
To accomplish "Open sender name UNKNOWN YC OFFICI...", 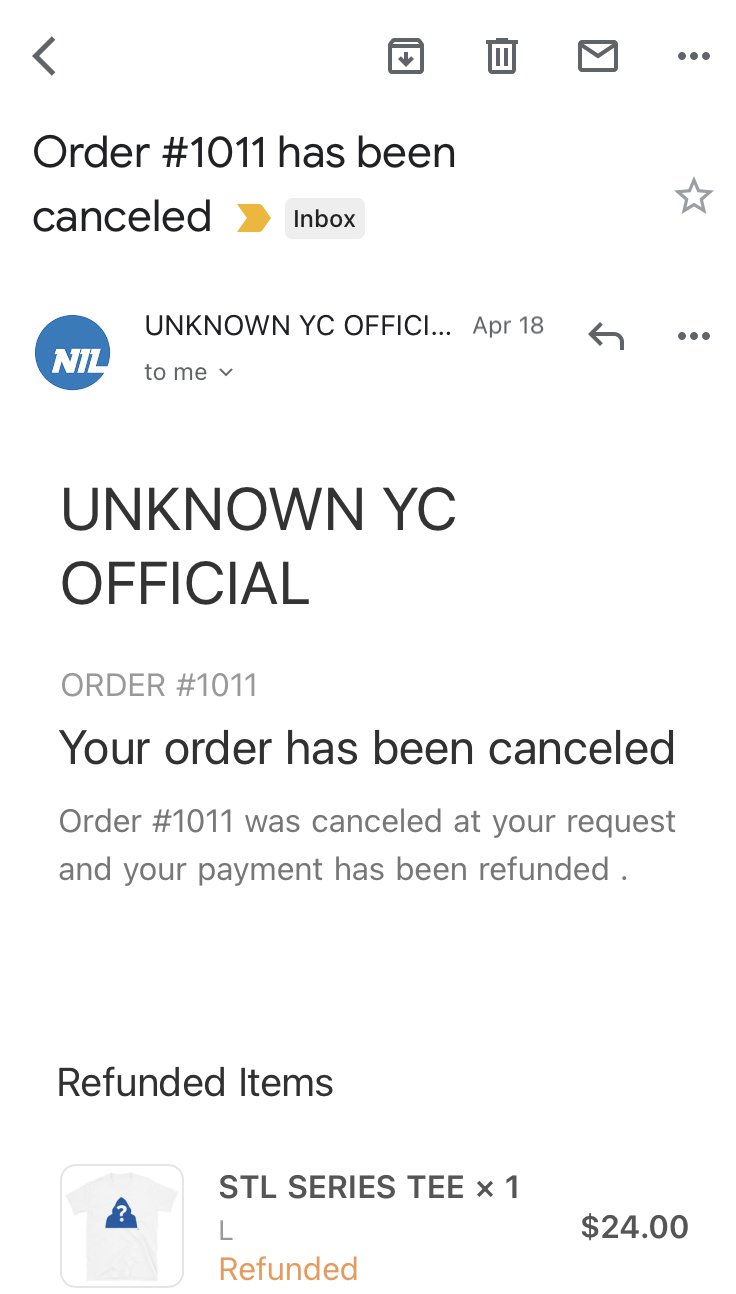I will point(298,325).
